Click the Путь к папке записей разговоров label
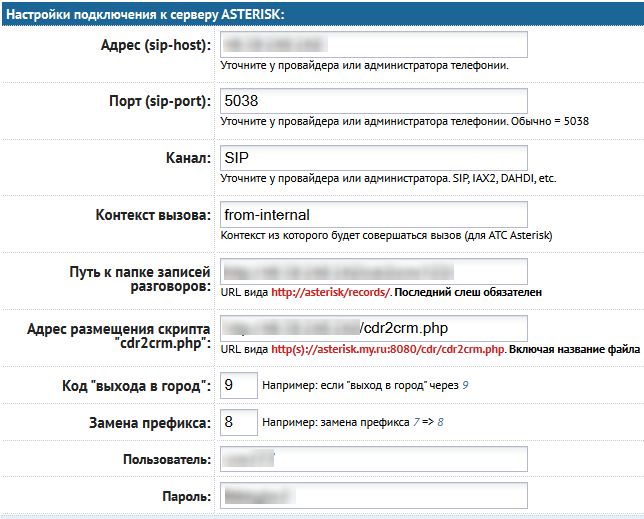This screenshot has width=644, height=519. click(x=140, y=279)
